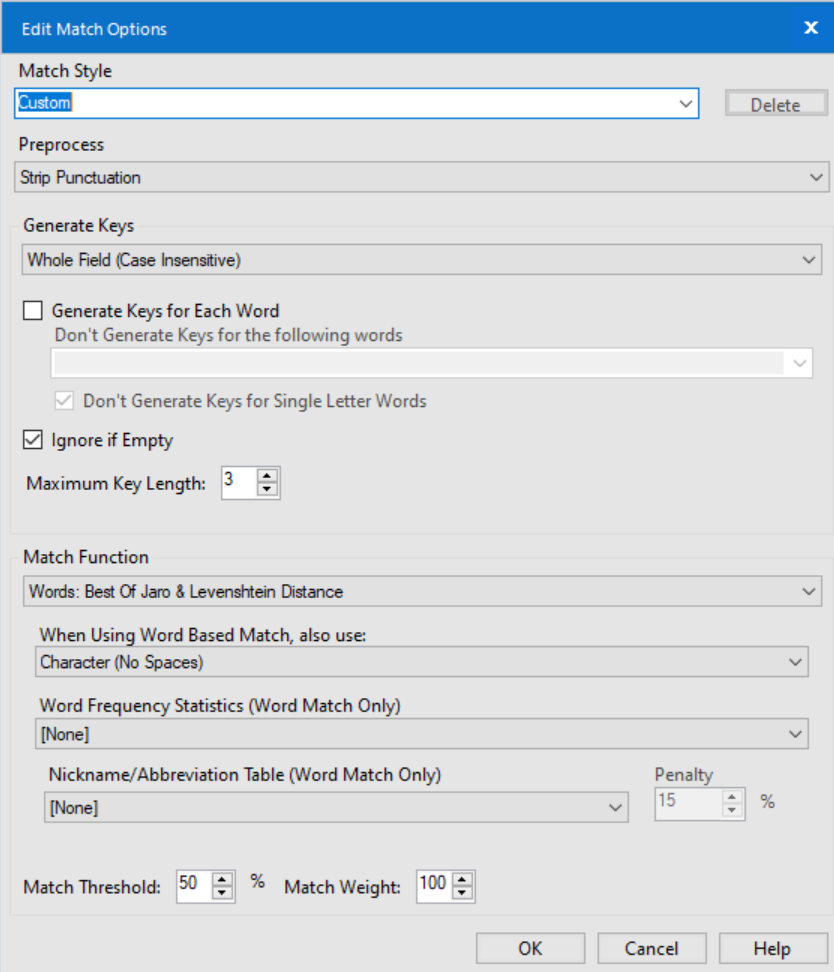This screenshot has width=834, height=972.
Task: Increase Maximum Key Length value
Action: click(x=266, y=475)
